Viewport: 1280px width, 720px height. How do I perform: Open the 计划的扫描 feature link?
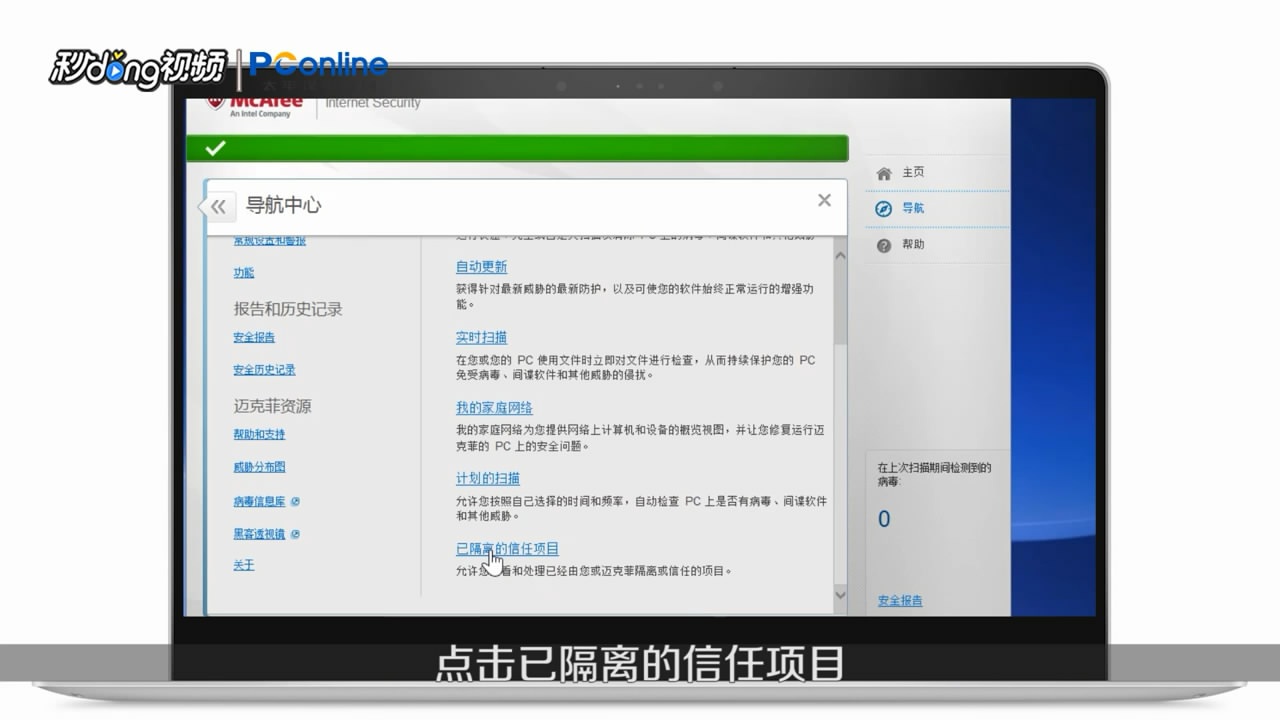[x=488, y=479]
